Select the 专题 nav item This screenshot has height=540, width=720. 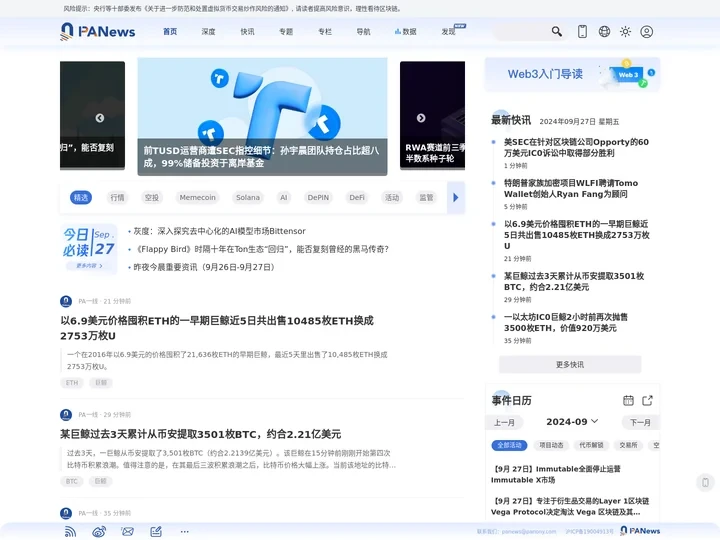[x=286, y=32]
